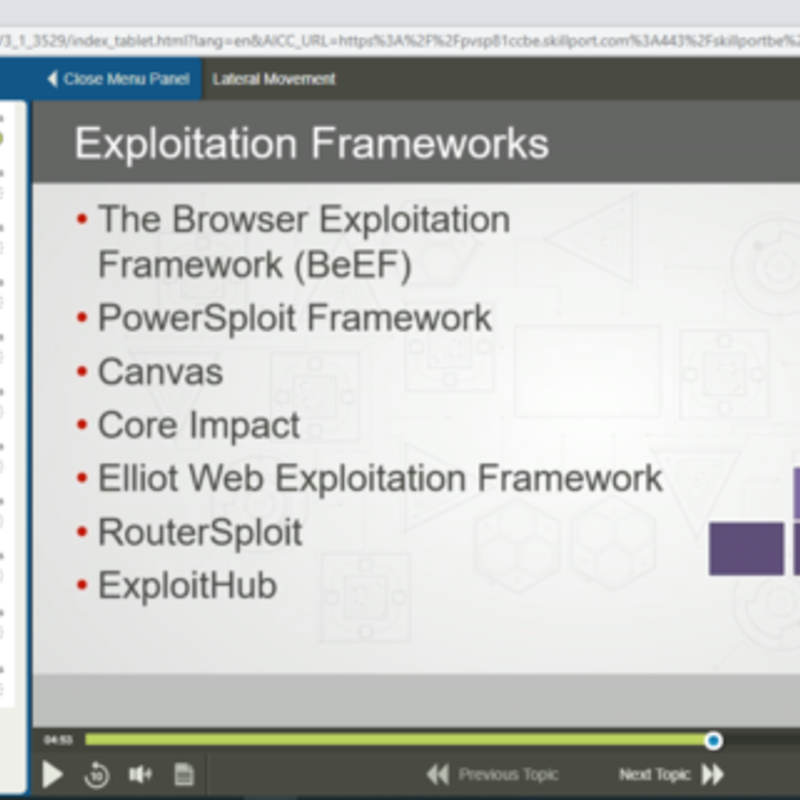Click the elapsed time 04:53 label

[58, 740]
